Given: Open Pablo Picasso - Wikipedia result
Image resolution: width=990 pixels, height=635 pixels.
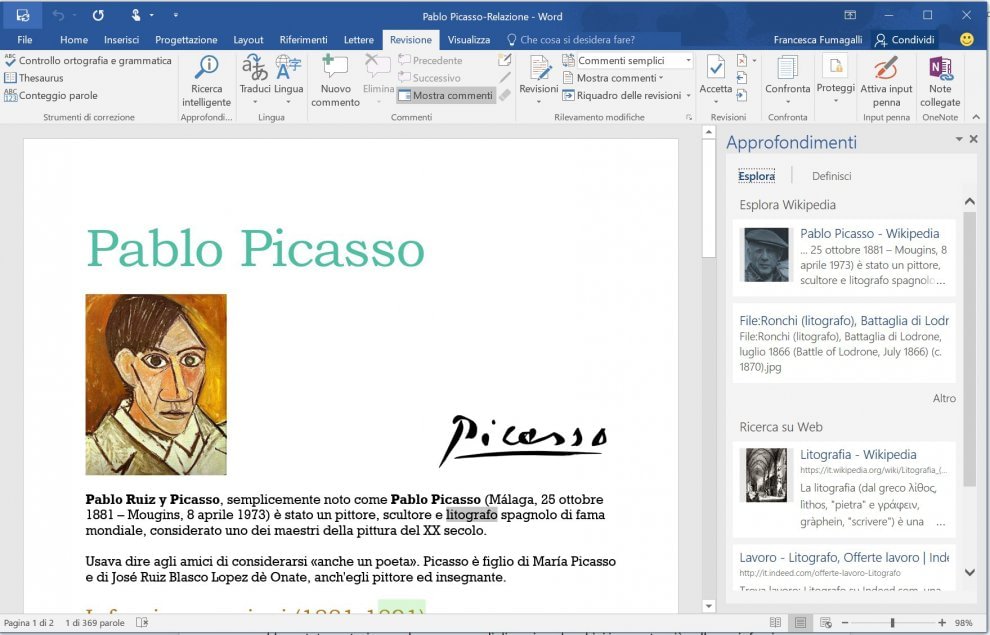Looking at the screenshot, I should (x=844, y=258).
